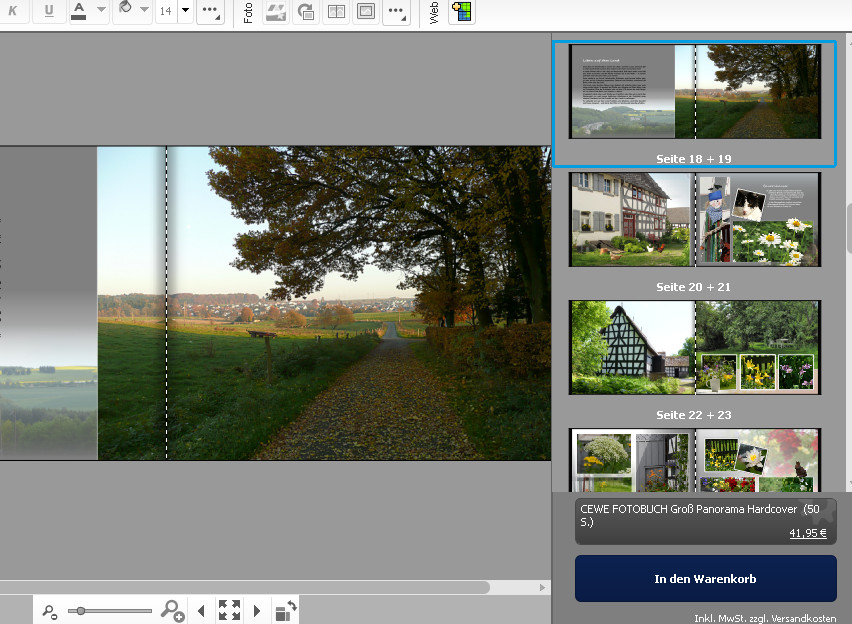Open more photo options menu
852x624 pixels.
coord(397,12)
